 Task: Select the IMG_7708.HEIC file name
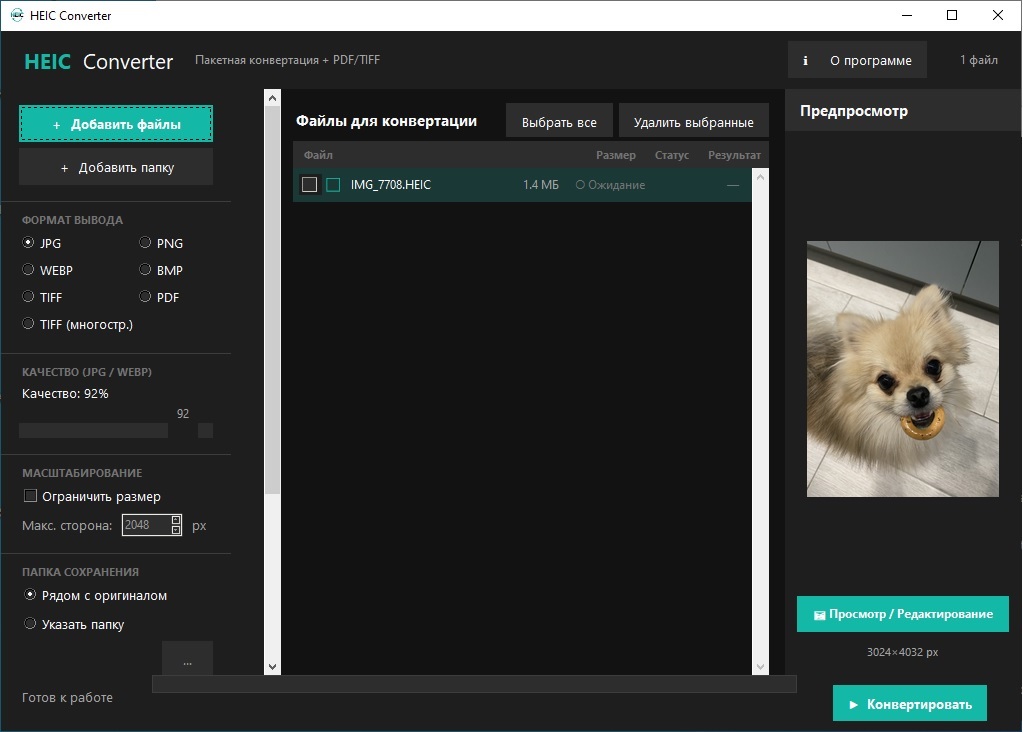click(391, 185)
